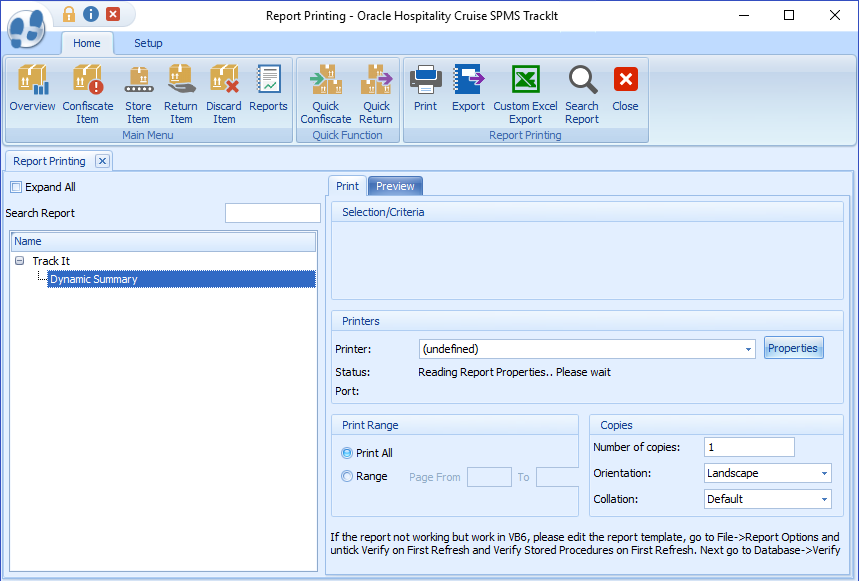The image size is (859, 581).
Task: Click the blue info icon in title bar
Action: pos(91,14)
